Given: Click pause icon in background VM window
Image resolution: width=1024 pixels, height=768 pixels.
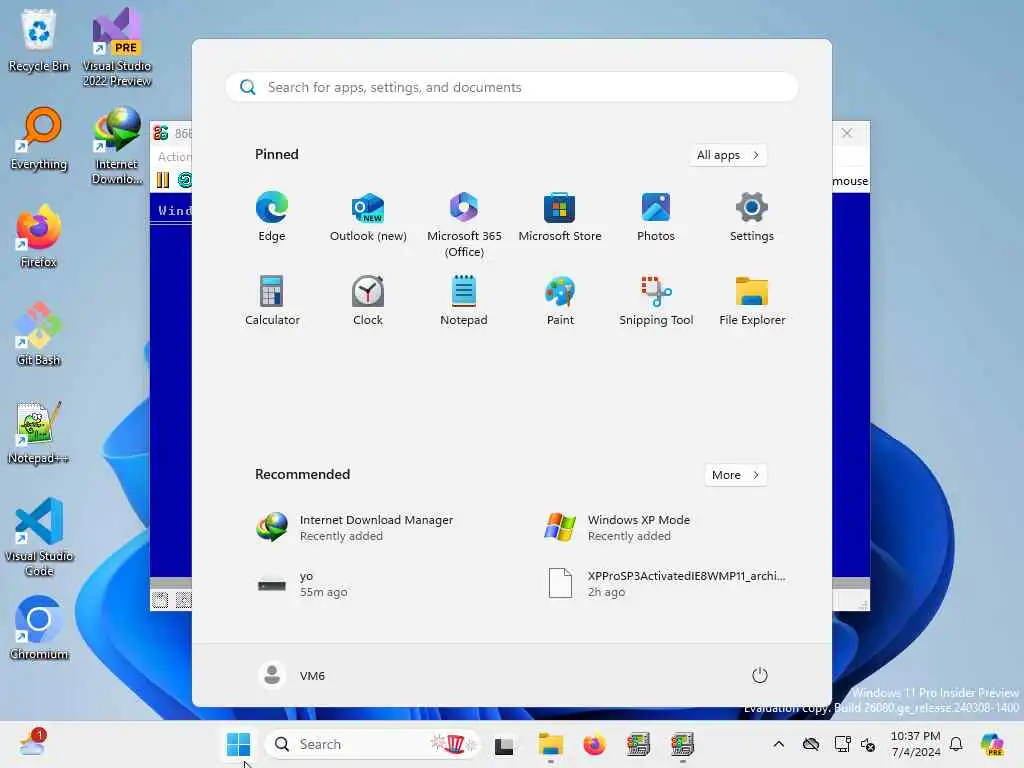Looking at the screenshot, I should coord(163,180).
